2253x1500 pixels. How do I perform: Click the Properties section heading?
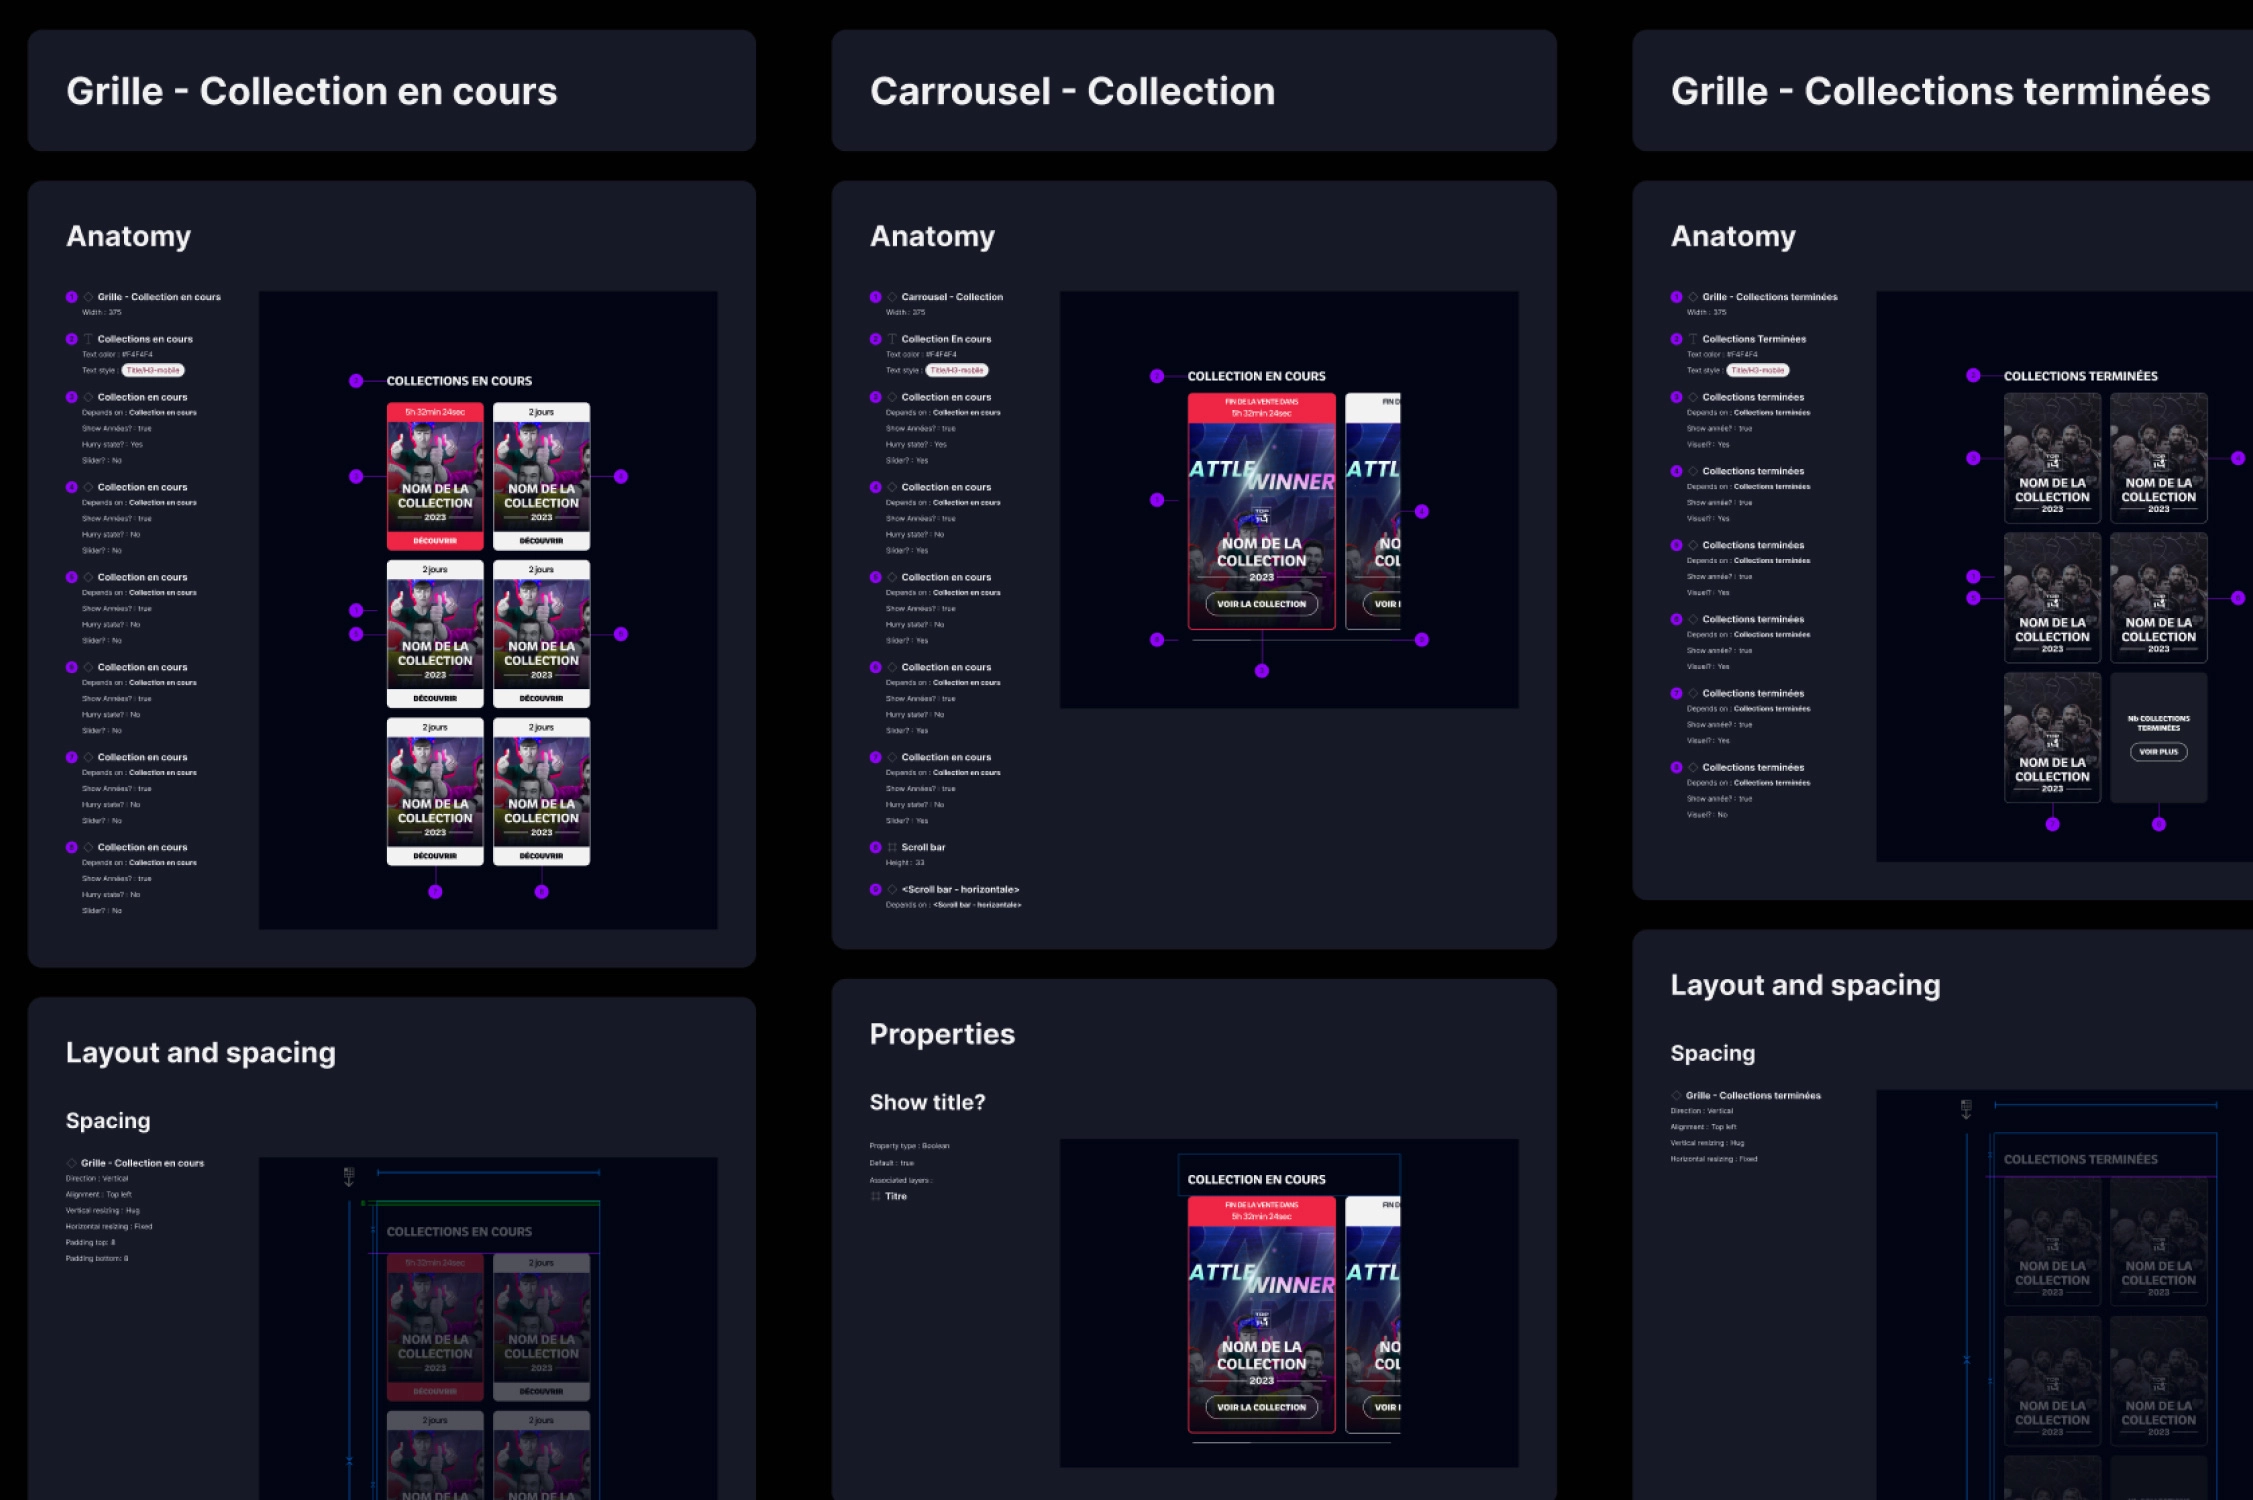[942, 1034]
